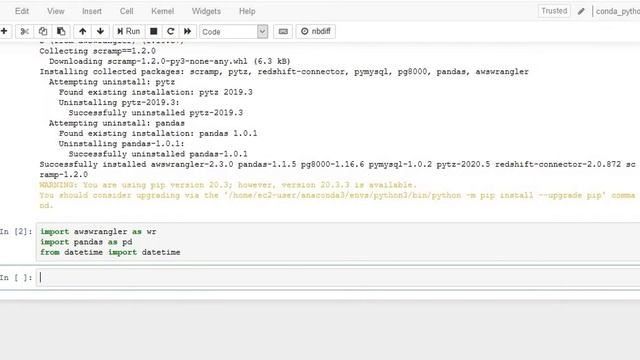
Task: Open the cell type Code dropdown
Action: pyautogui.click(x=233, y=32)
